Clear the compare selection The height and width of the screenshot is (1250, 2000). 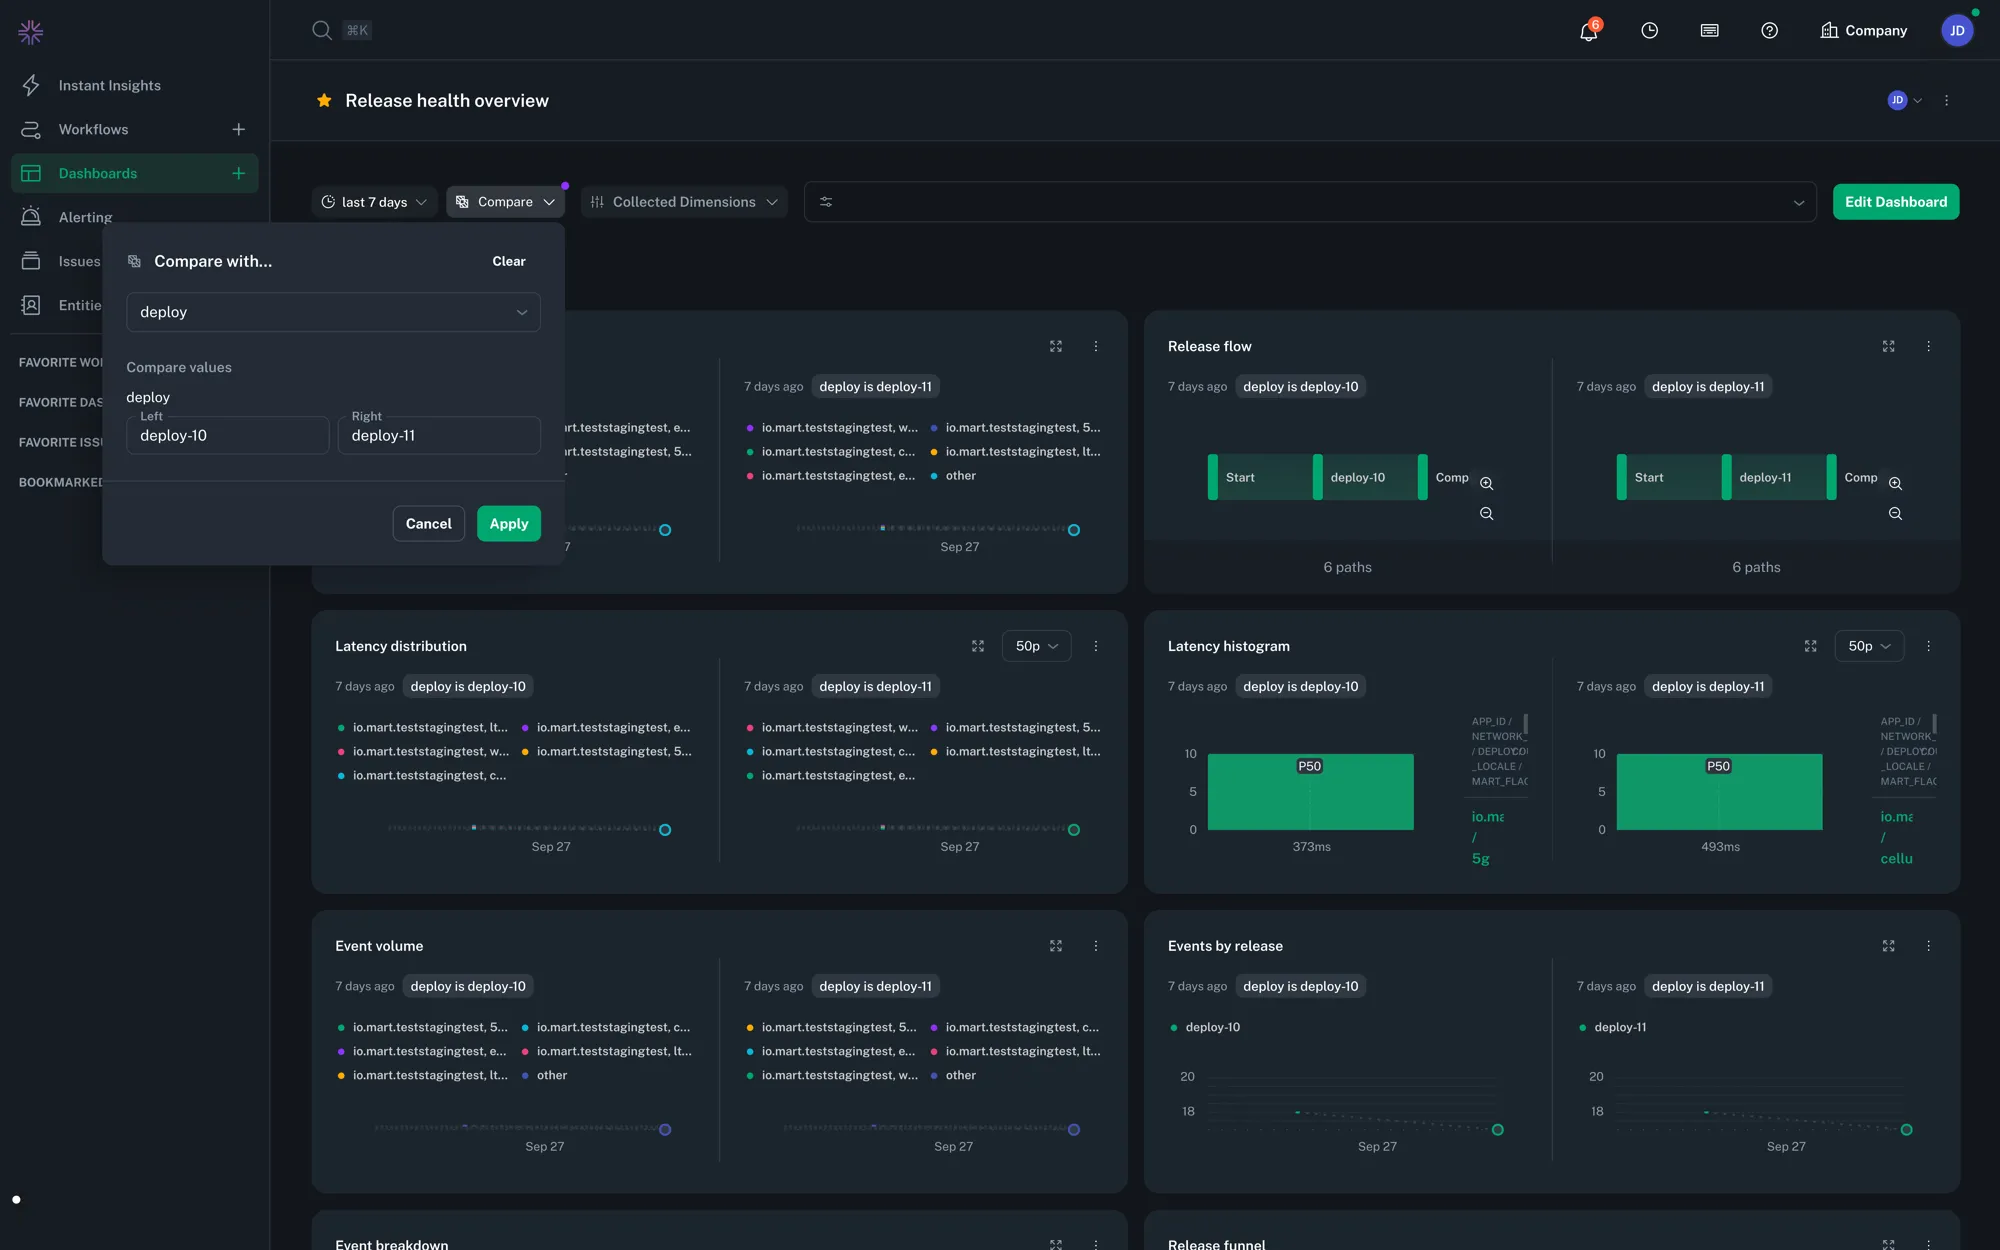coord(509,261)
